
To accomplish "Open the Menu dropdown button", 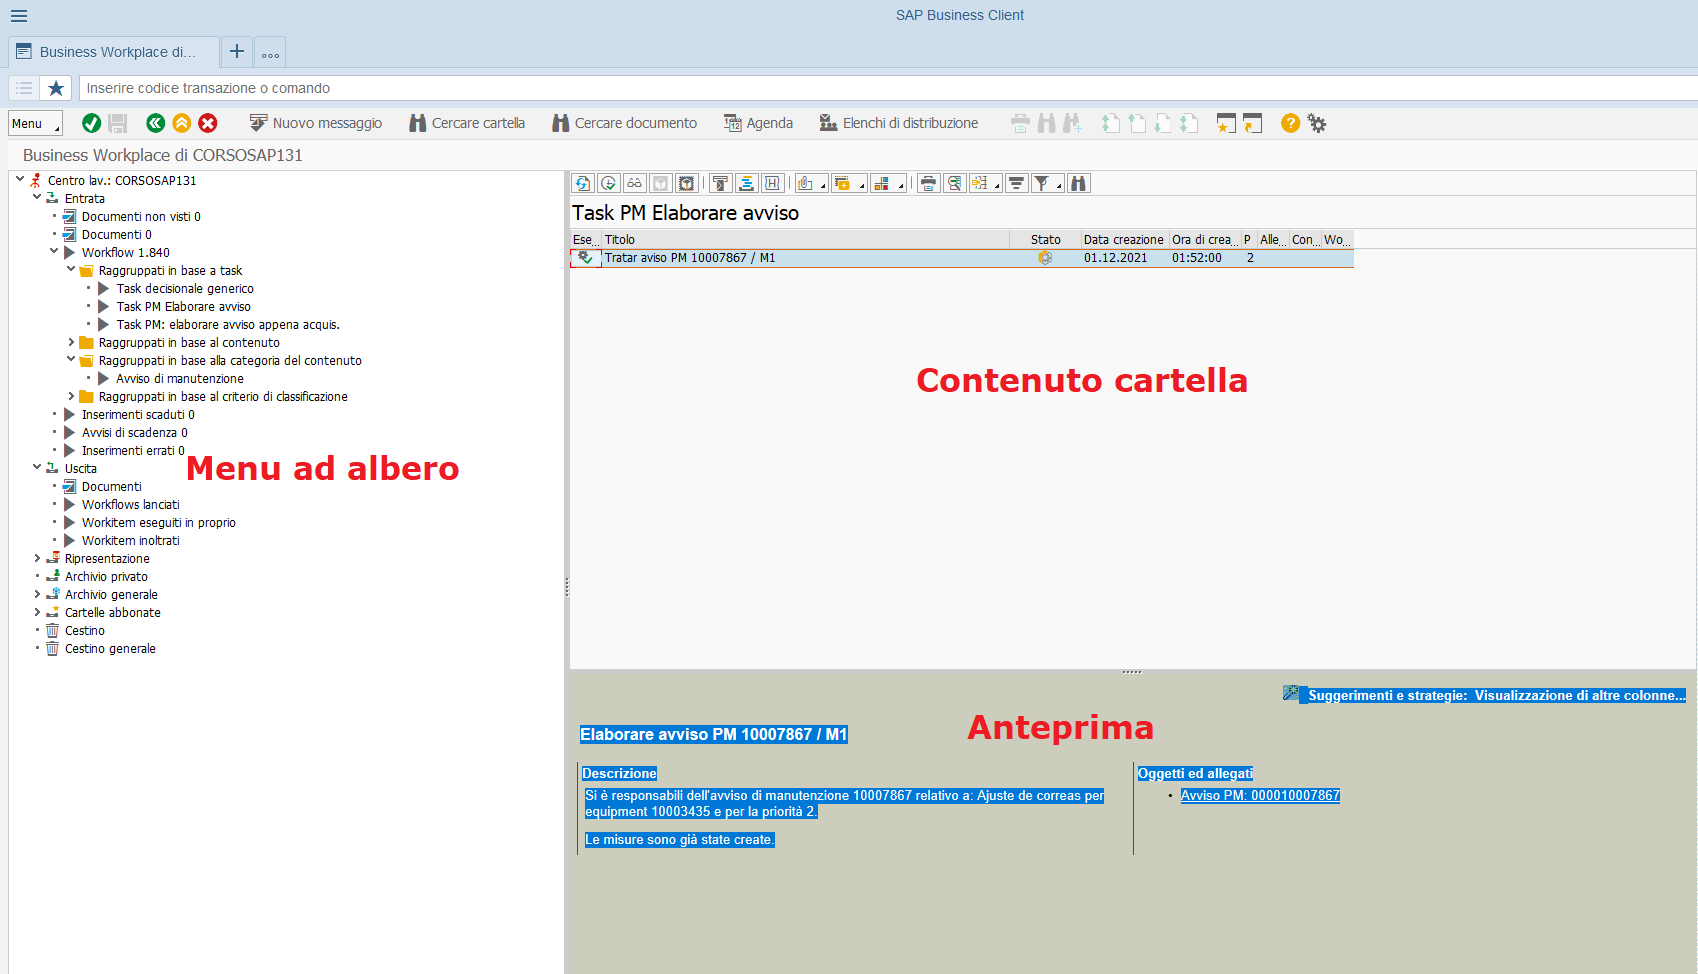I will pos(35,124).
